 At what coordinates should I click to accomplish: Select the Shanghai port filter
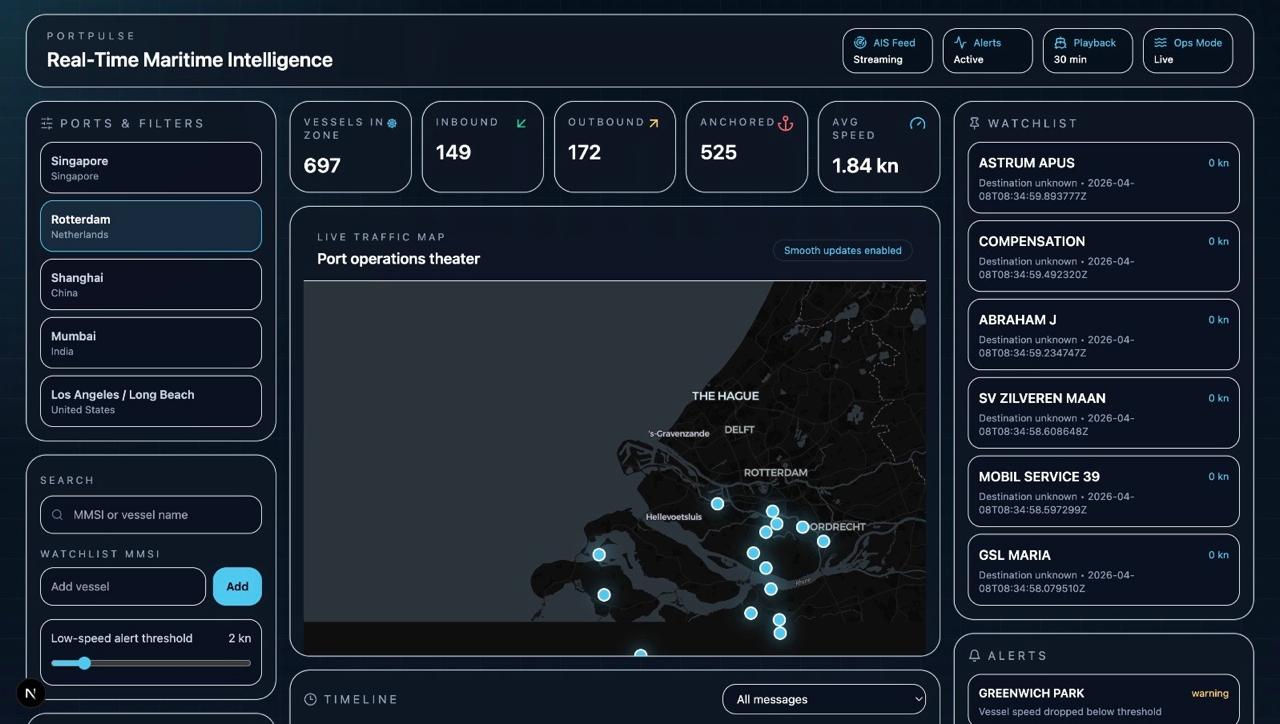[151, 285]
